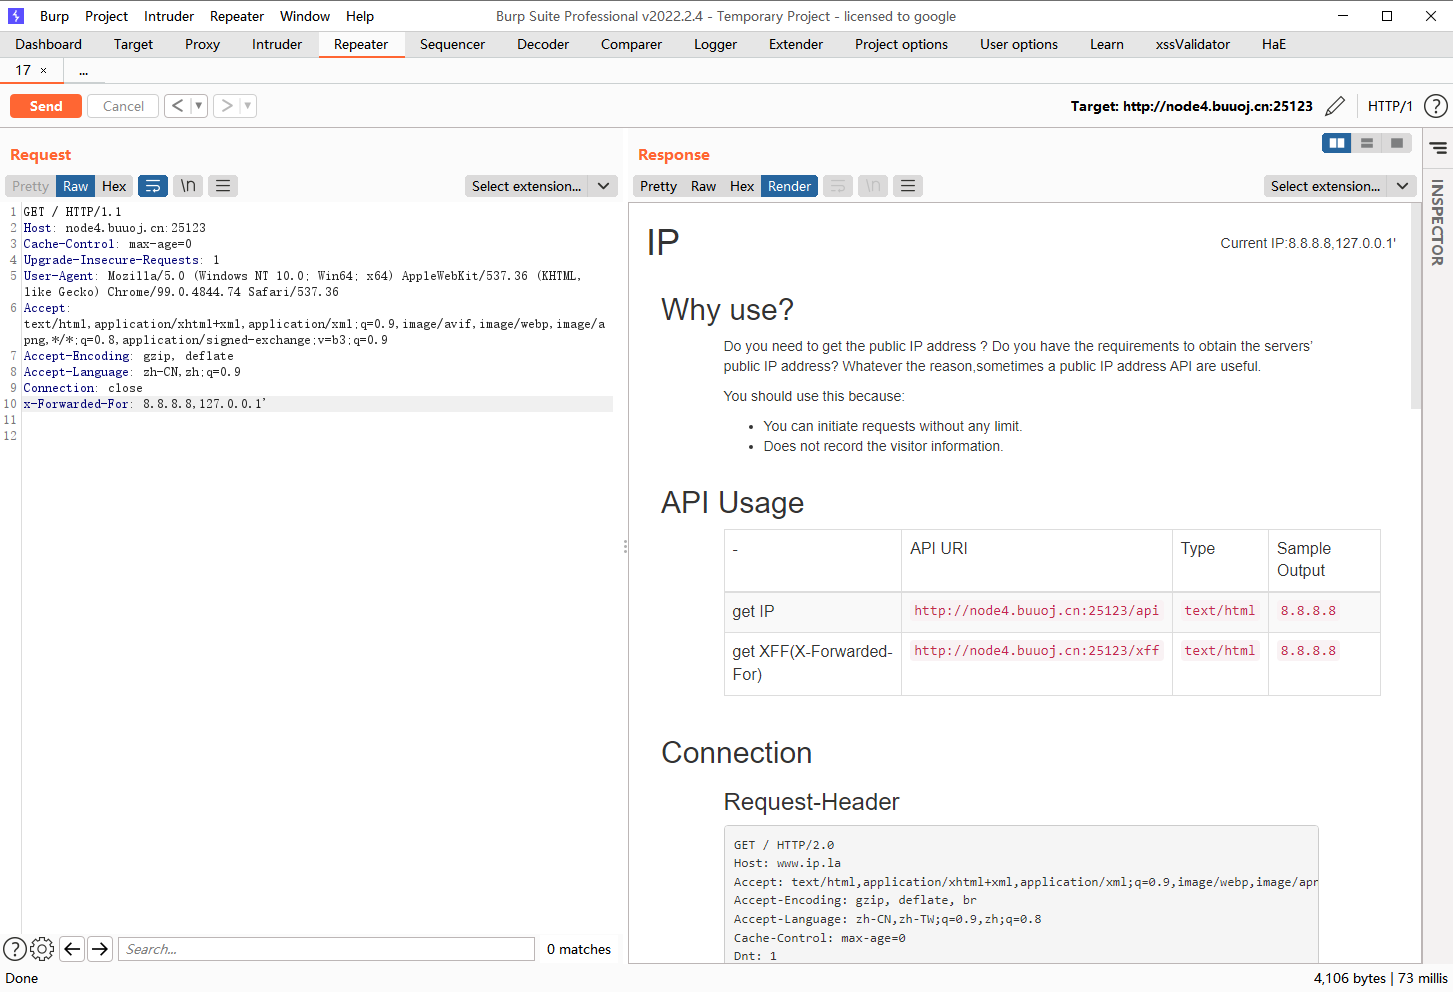The image size is (1453, 992).
Task: Toggle response non-printable \n icon
Action: pos(873,186)
